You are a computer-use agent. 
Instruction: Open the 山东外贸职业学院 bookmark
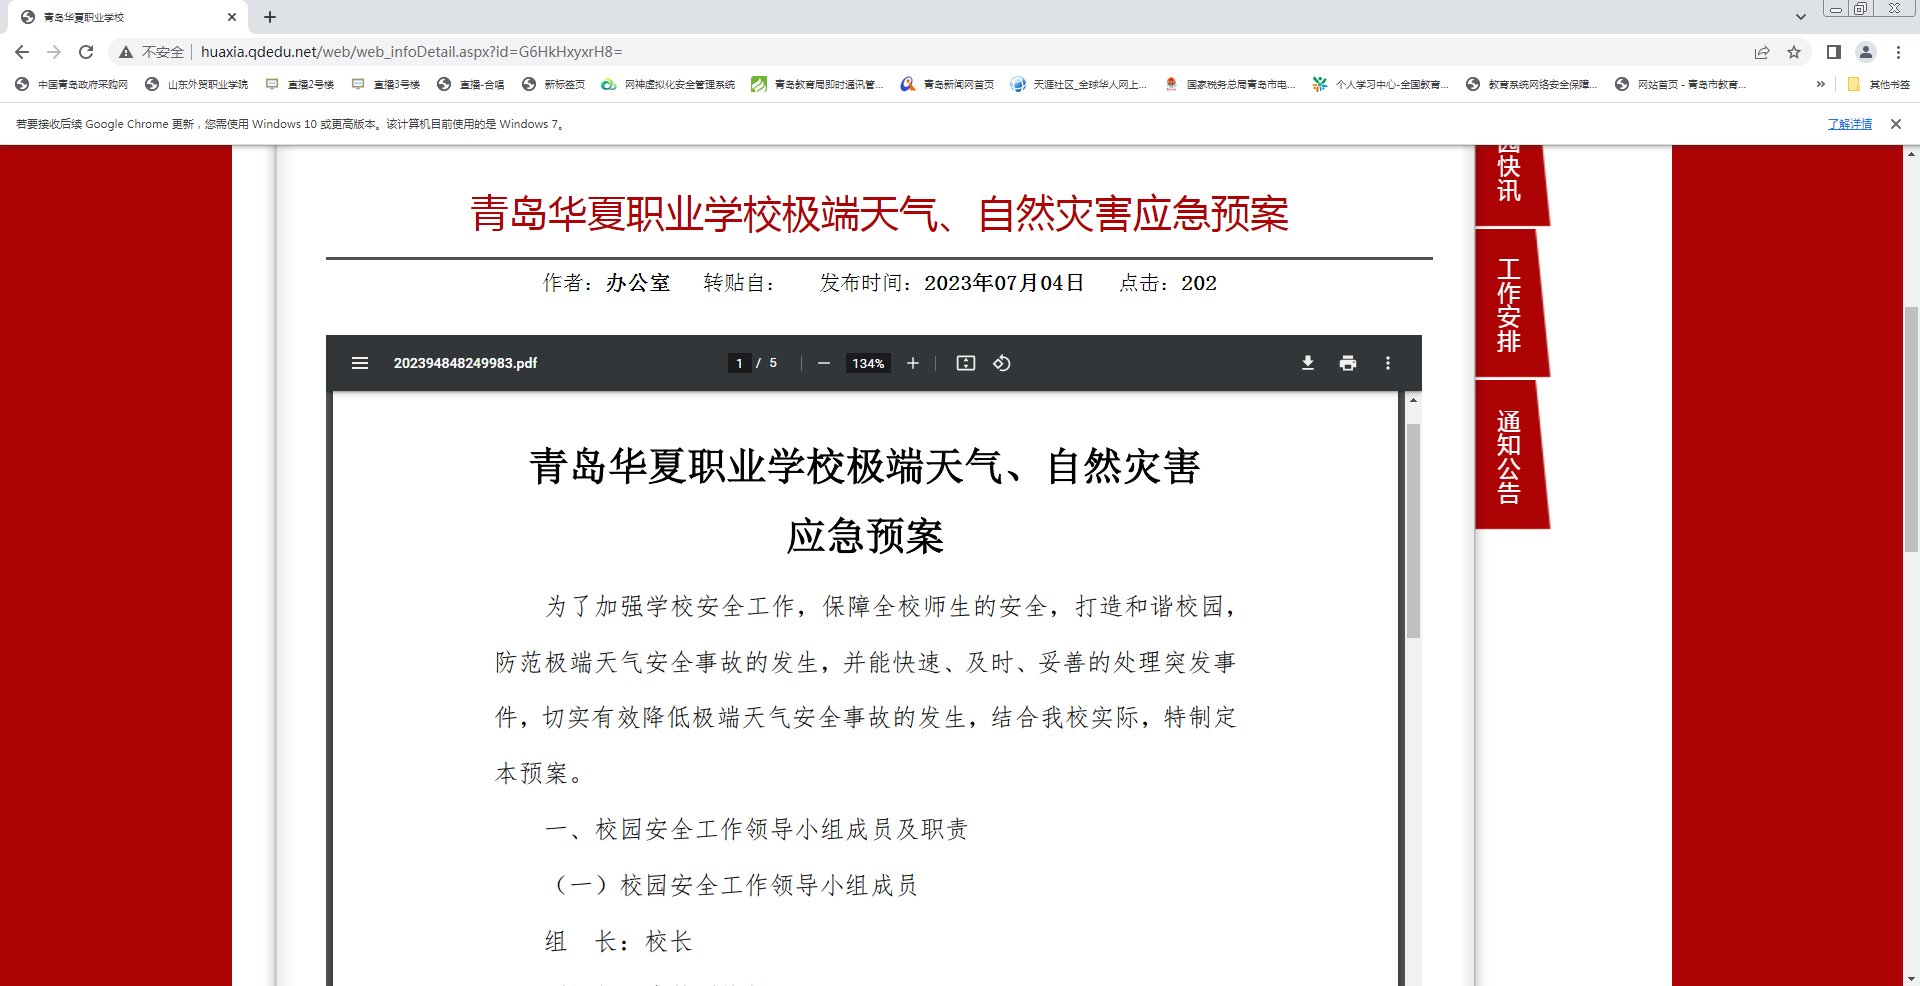197,84
